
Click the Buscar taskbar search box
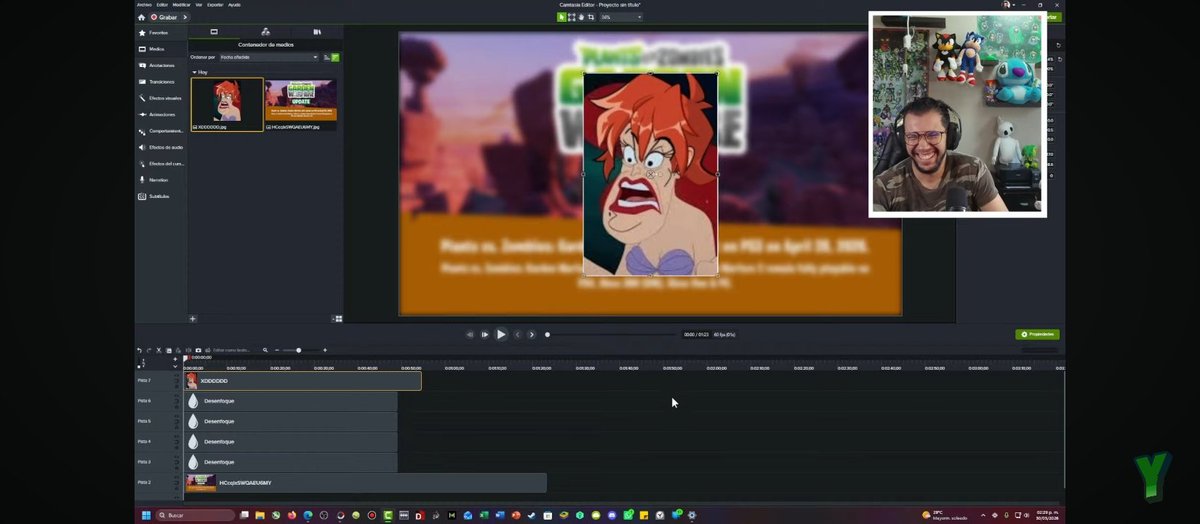click(195, 515)
